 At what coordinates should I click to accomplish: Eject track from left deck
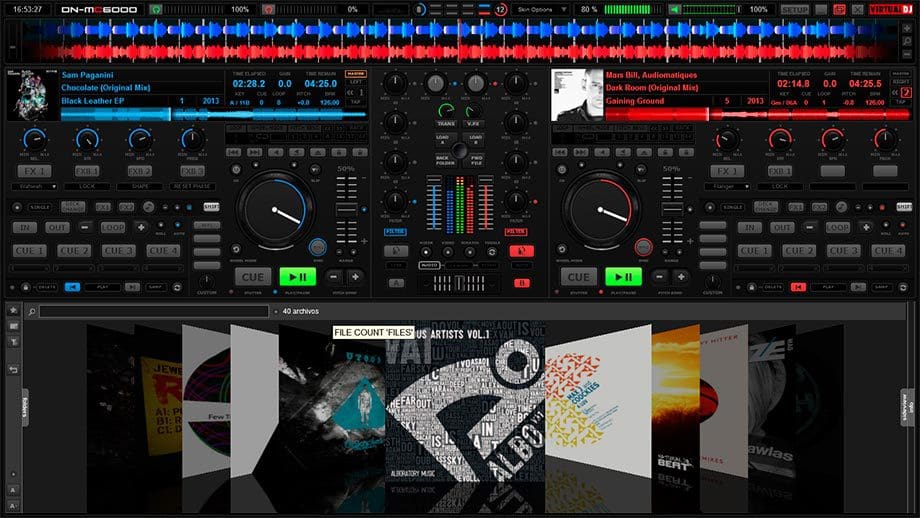click(318, 152)
